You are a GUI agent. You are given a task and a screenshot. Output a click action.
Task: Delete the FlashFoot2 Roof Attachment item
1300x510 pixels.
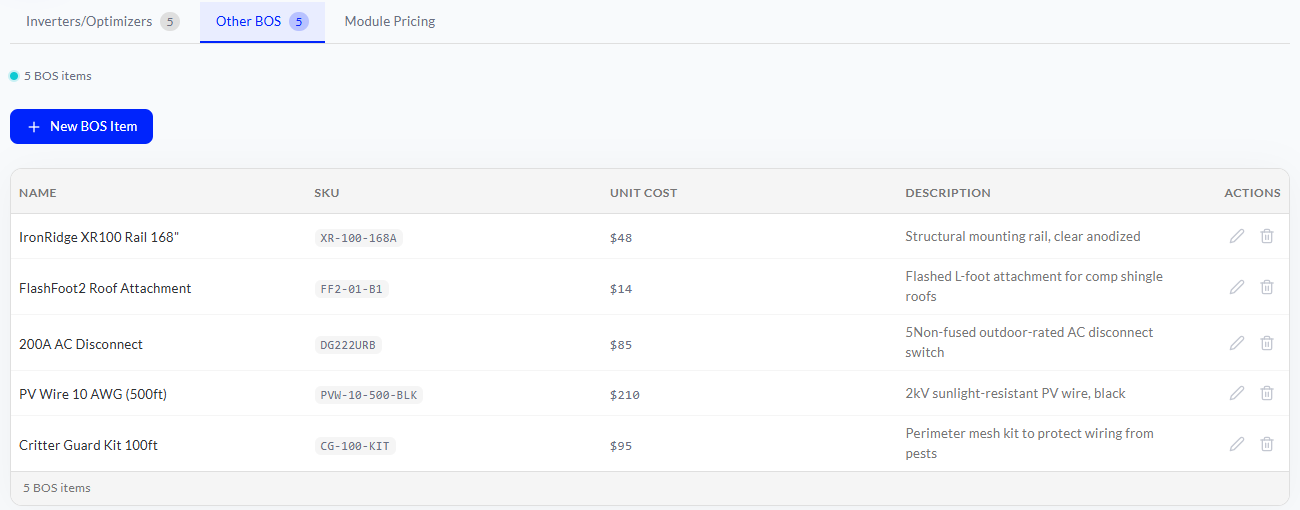[x=1267, y=287]
